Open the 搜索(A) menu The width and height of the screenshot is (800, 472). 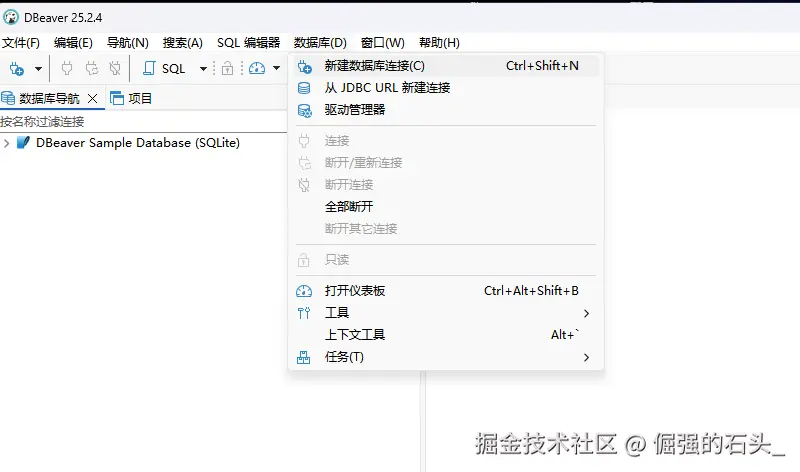[x=183, y=42]
